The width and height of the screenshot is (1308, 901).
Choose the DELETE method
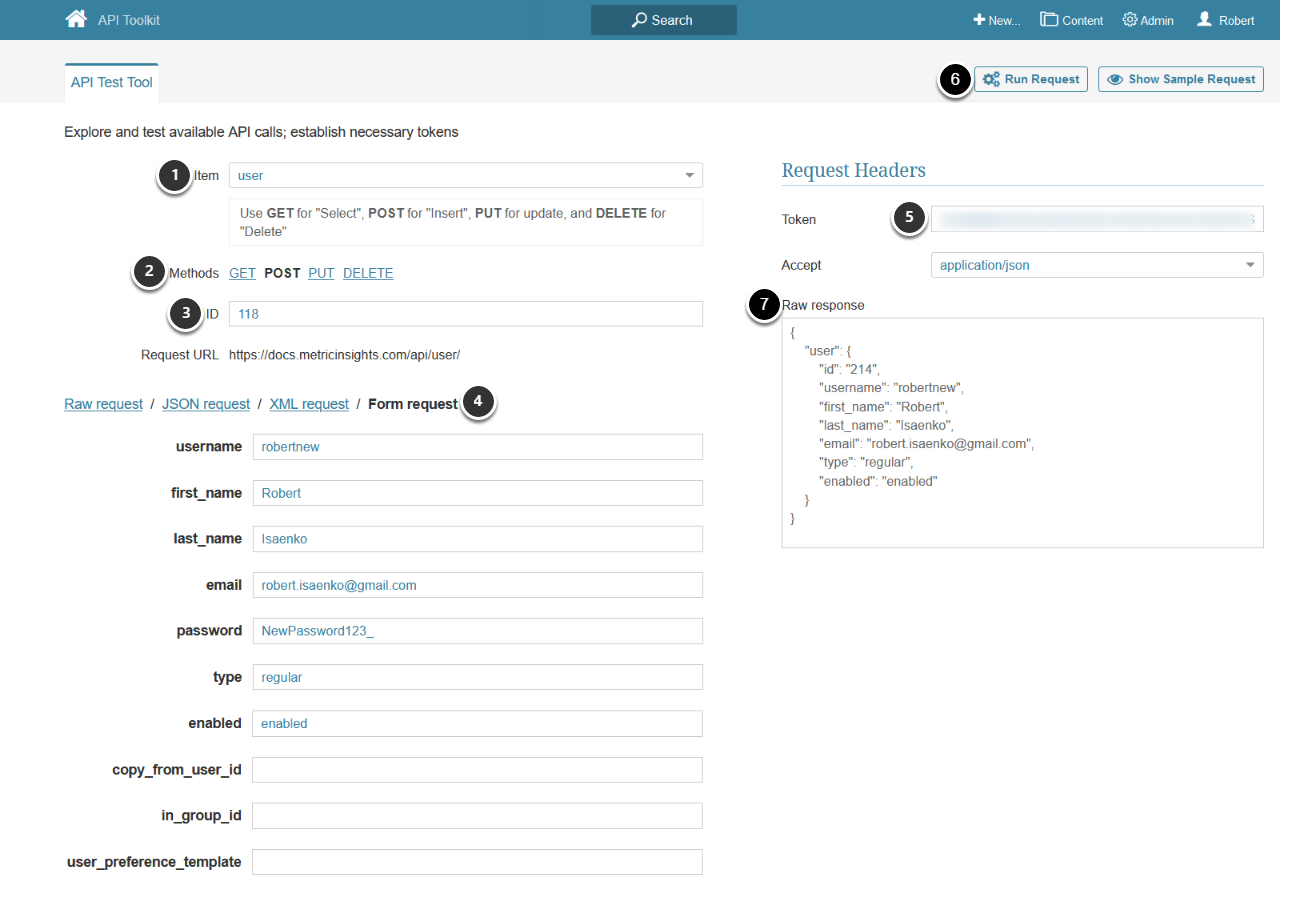[x=368, y=273]
